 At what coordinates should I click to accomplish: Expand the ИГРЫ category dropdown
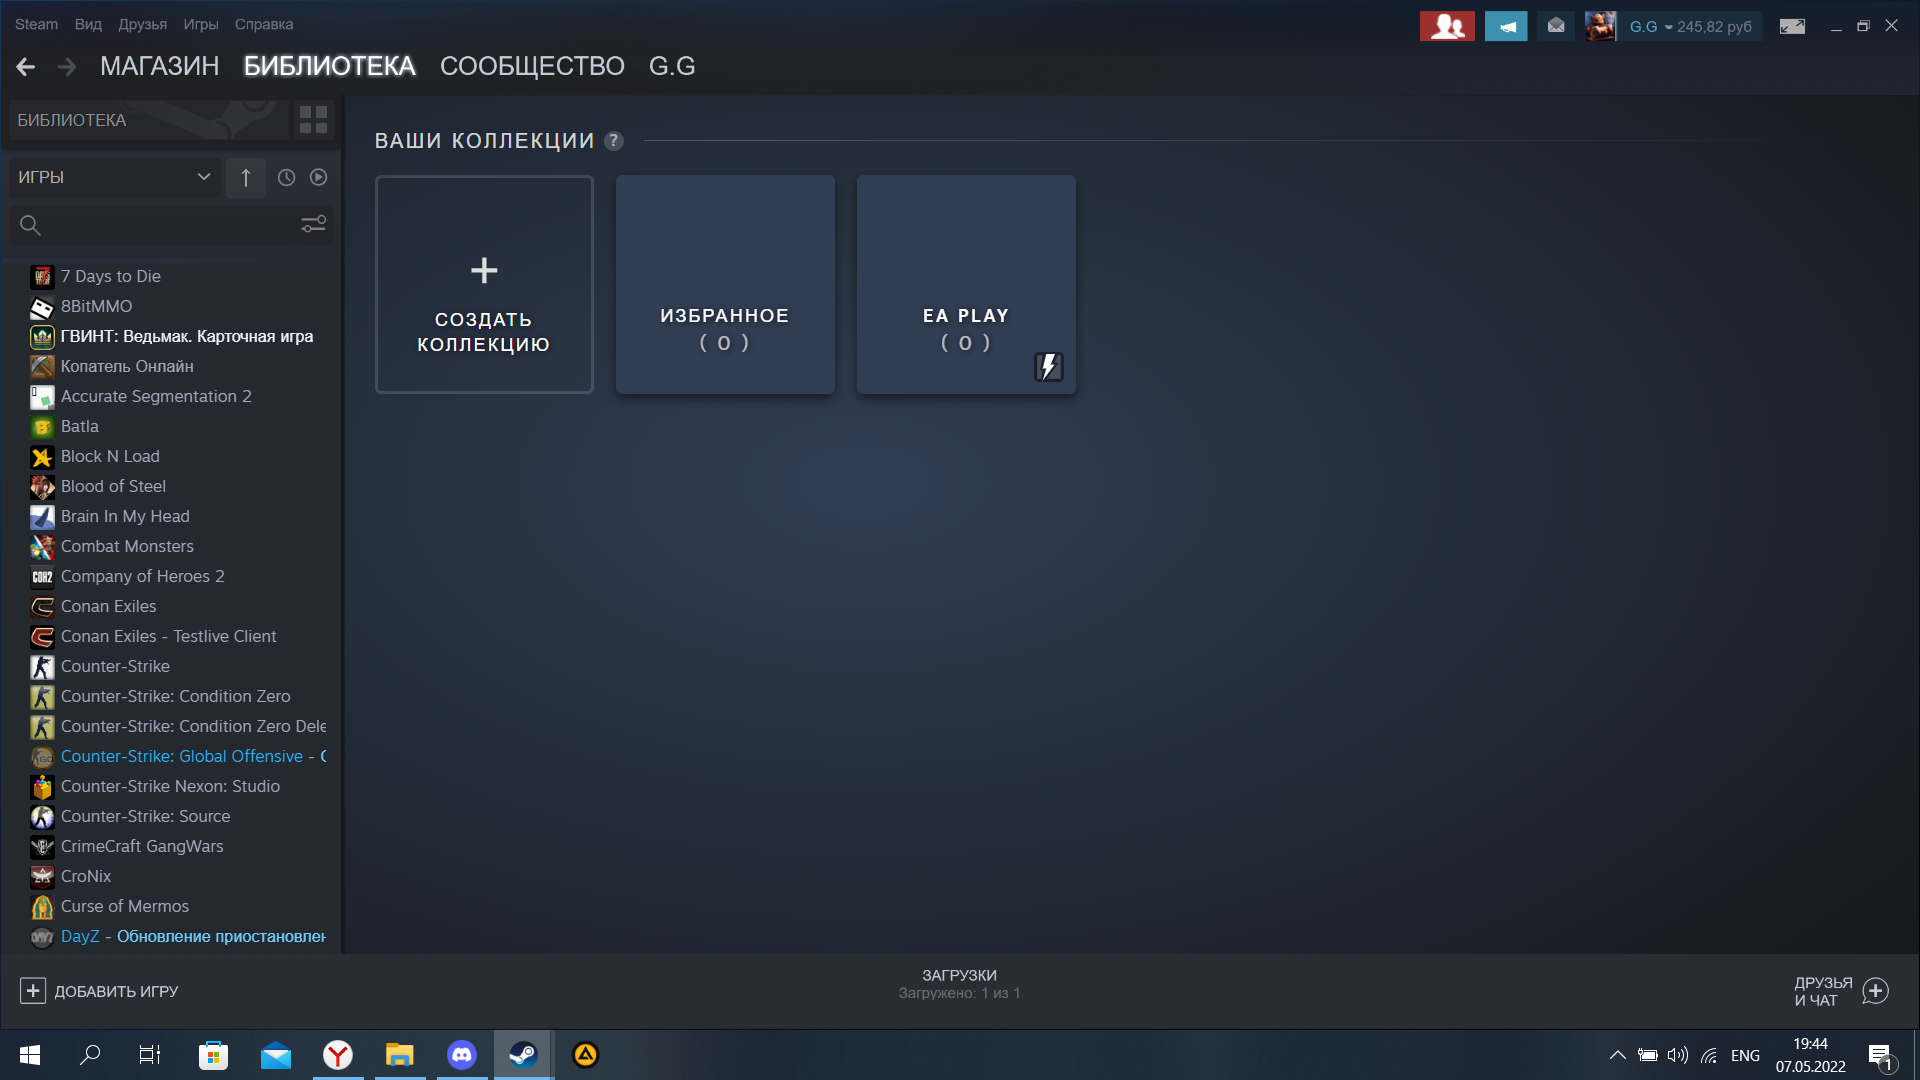[x=115, y=177]
